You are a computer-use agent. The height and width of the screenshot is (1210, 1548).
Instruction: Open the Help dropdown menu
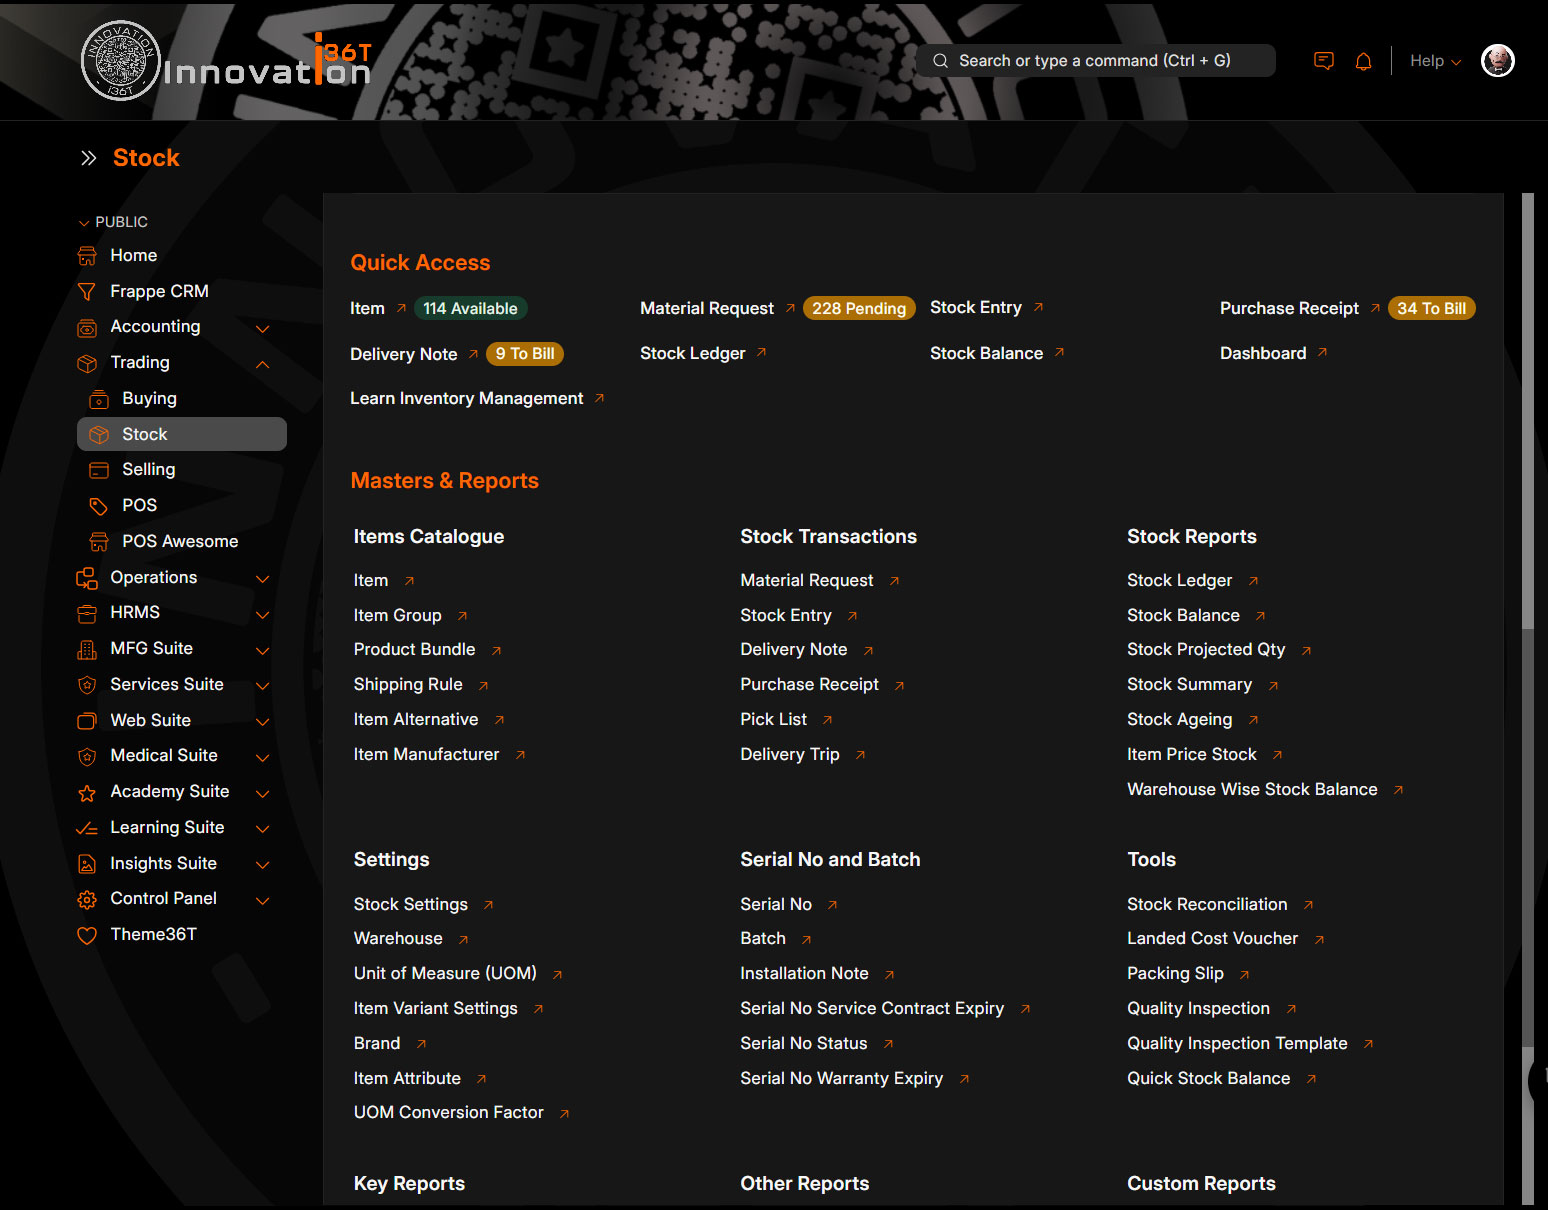click(1435, 61)
